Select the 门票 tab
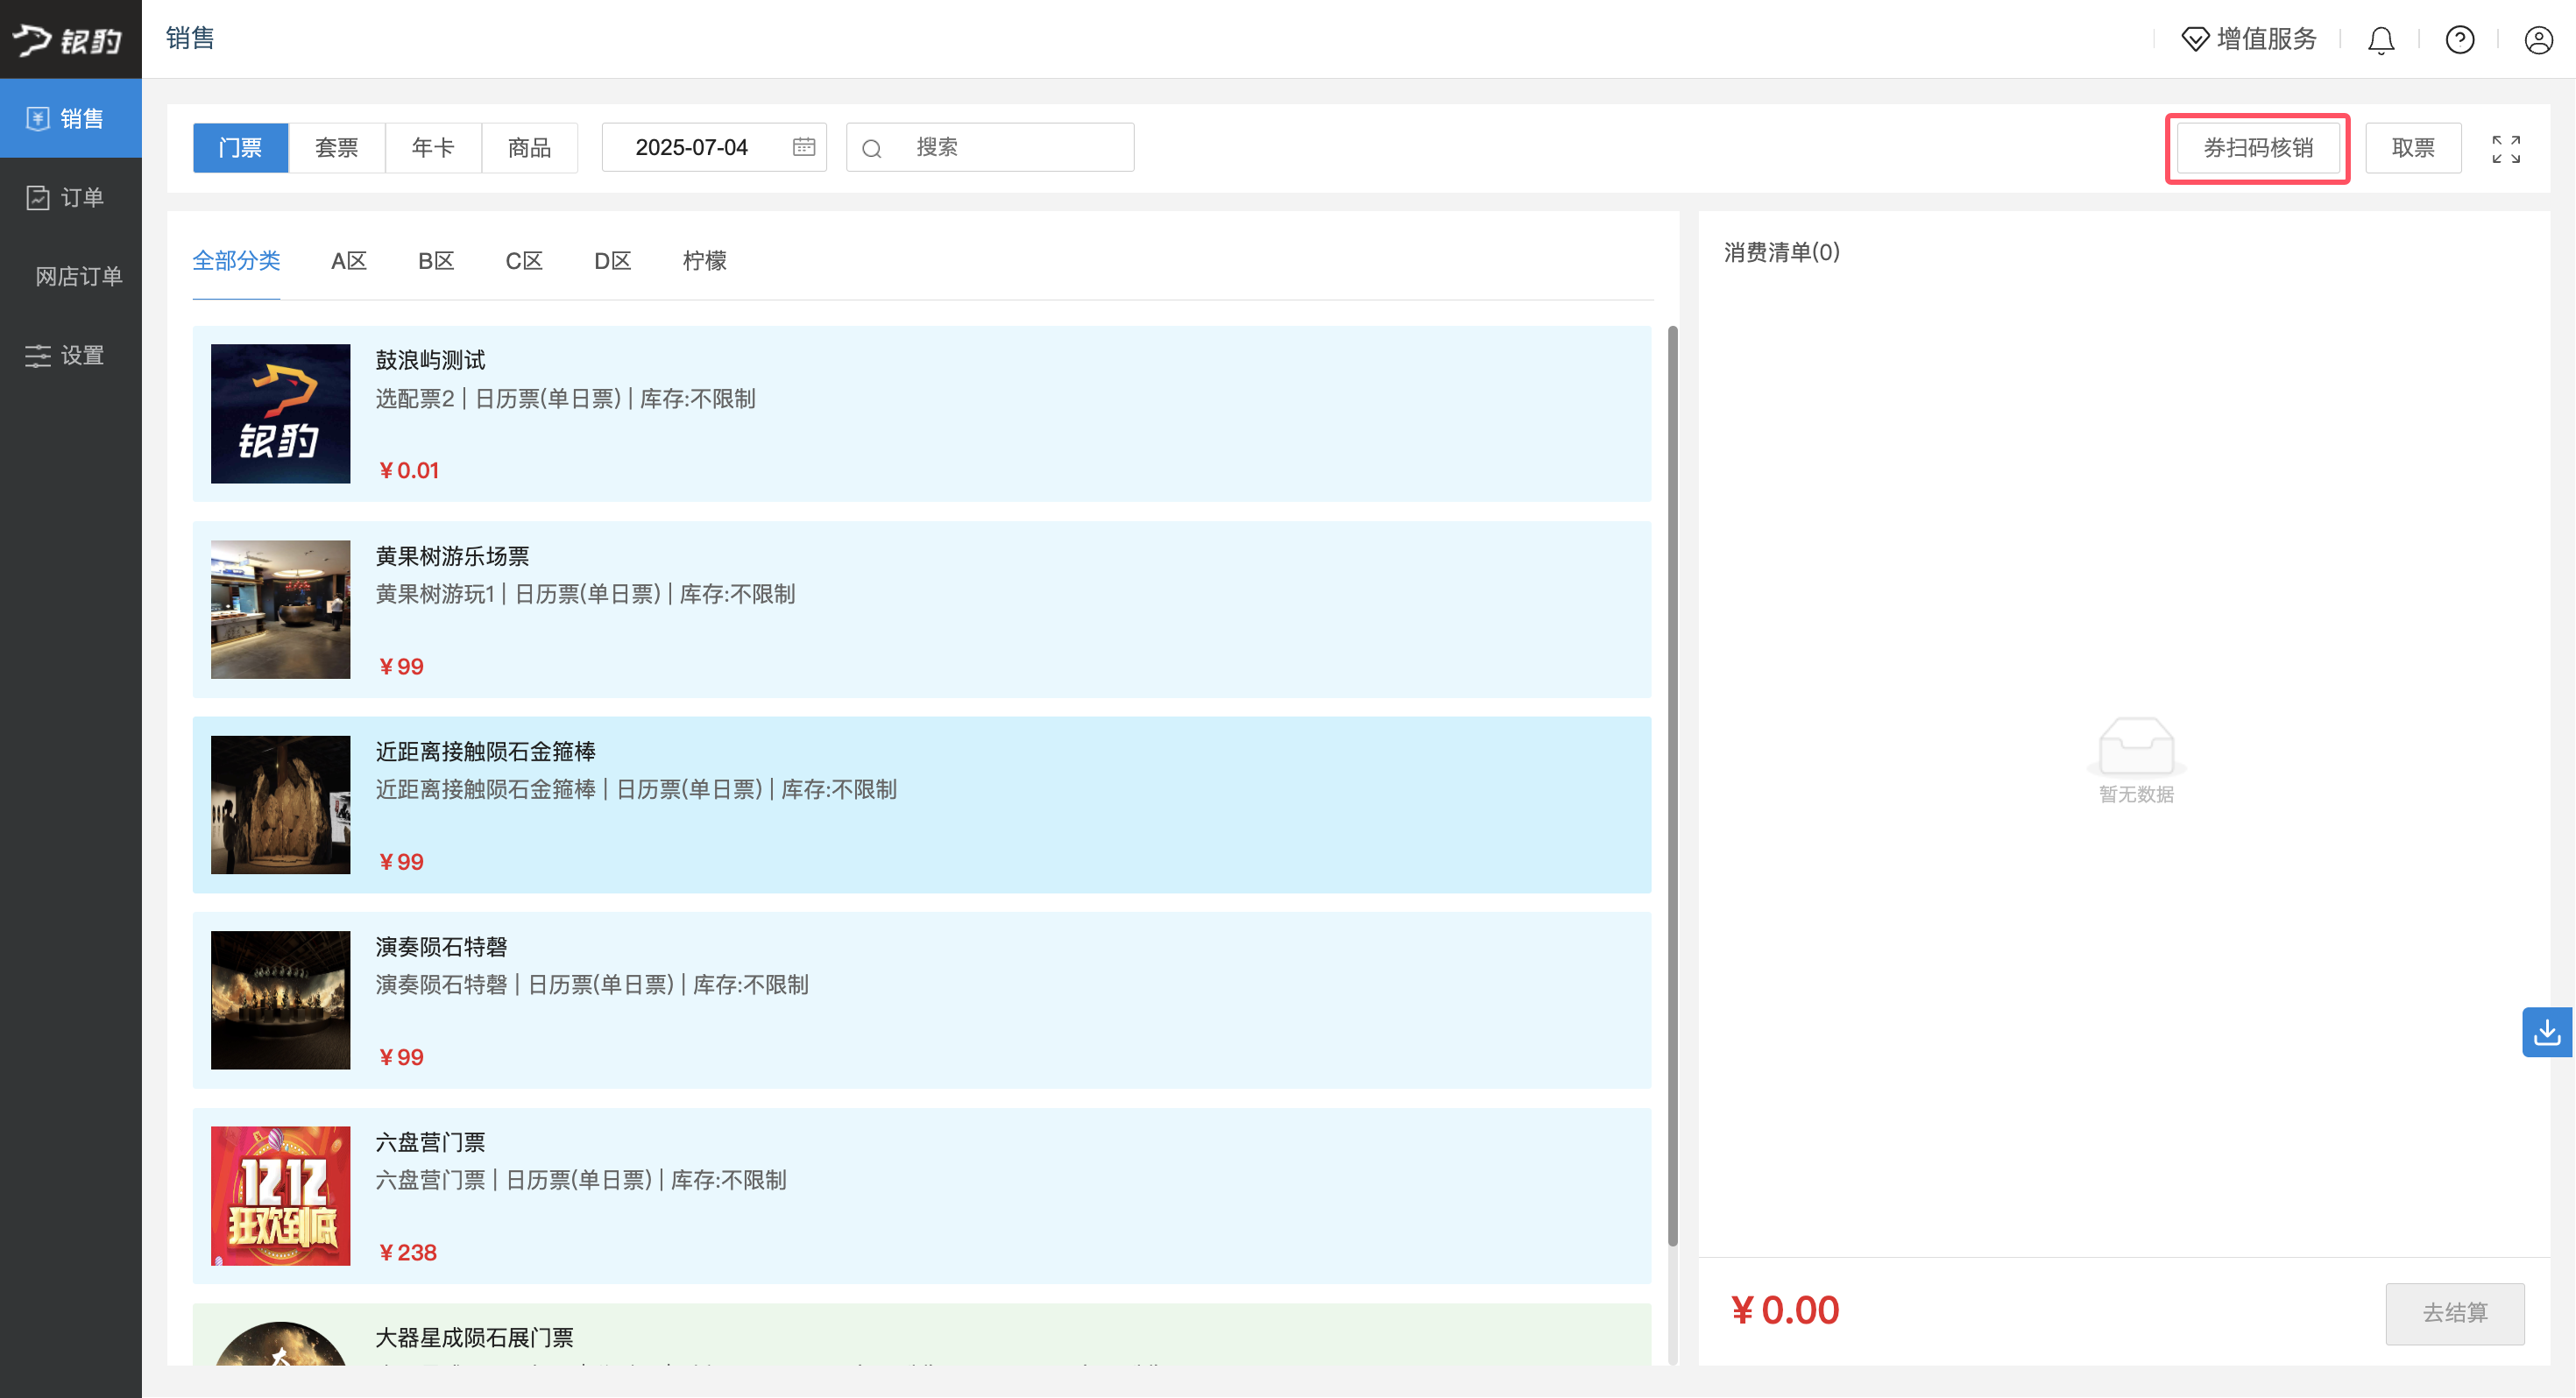 pyautogui.click(x=240, y=148)
